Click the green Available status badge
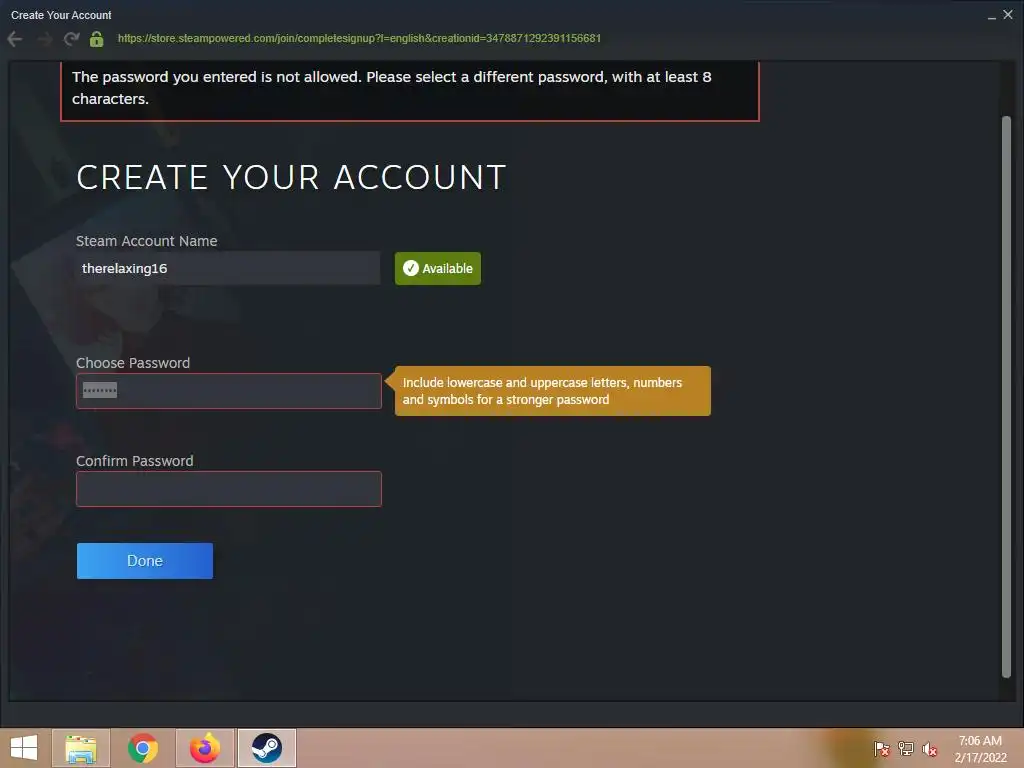 point(438,268)
